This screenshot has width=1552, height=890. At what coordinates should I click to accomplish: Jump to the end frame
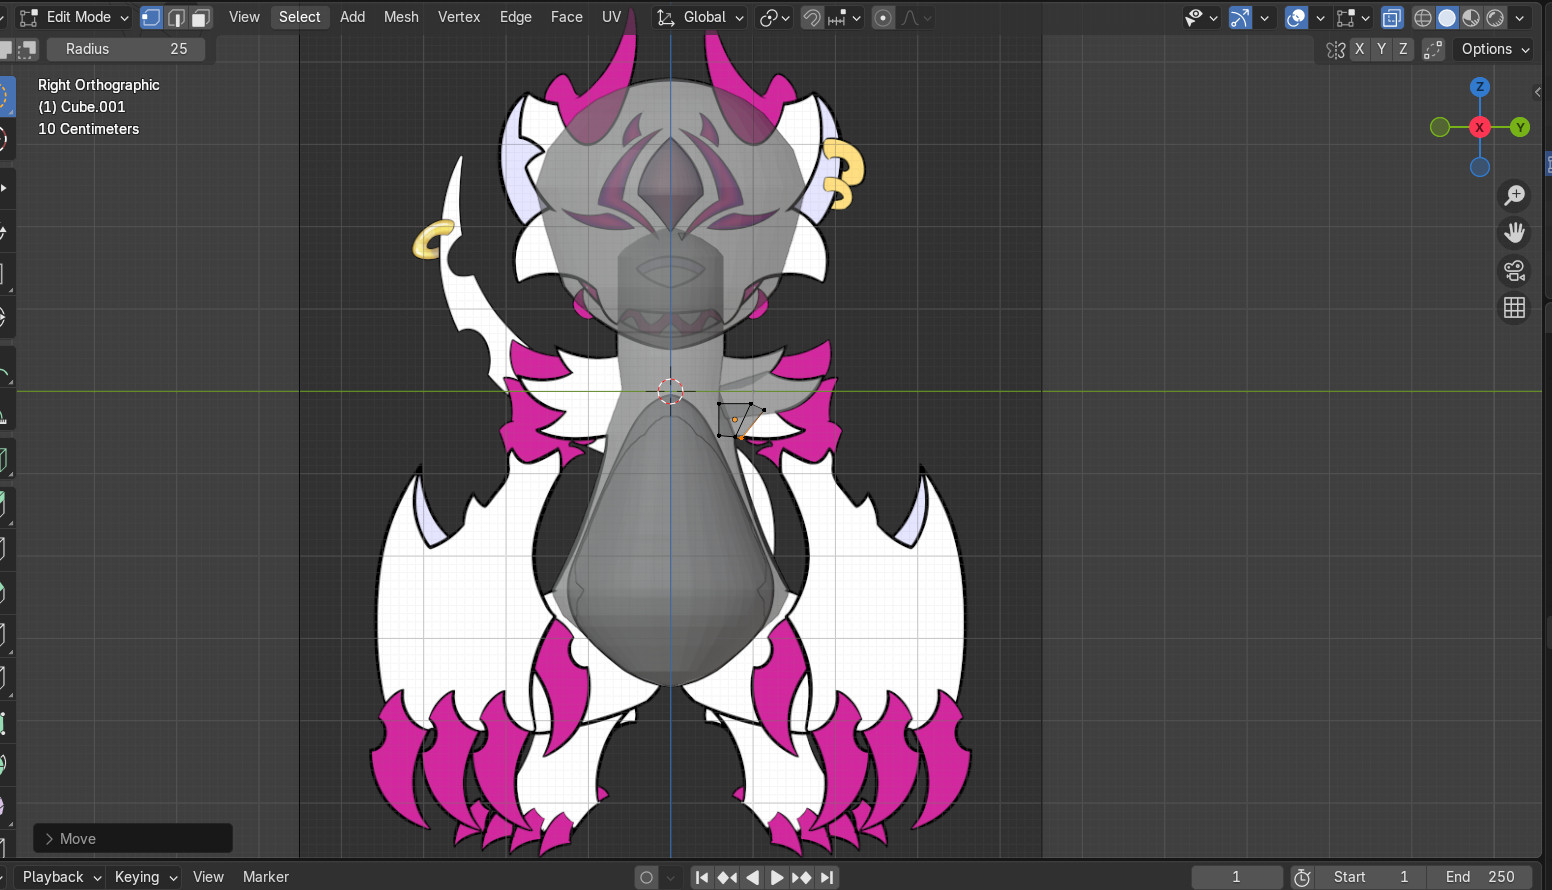tap(827, 878)
